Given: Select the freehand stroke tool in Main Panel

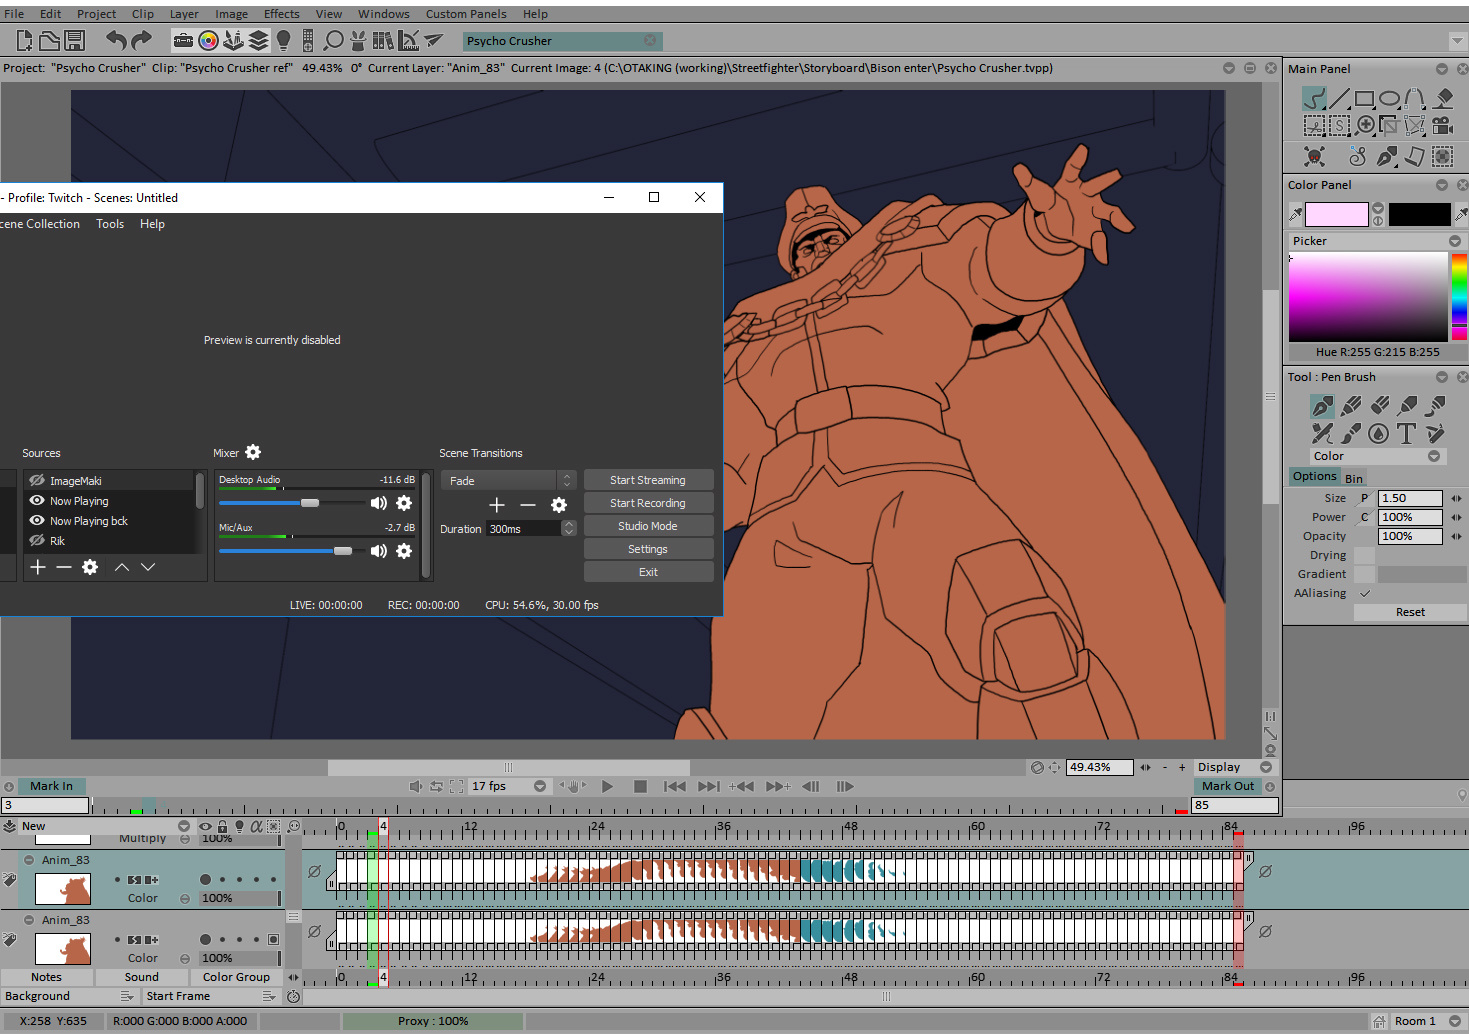Looking at the screenshot, I should pos(1314,98).
